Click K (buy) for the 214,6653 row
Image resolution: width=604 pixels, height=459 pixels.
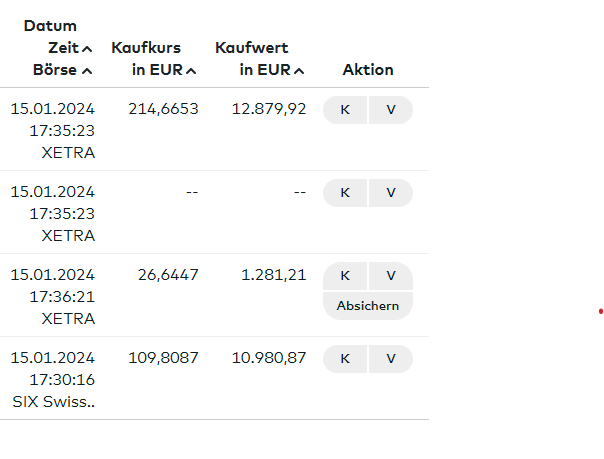point(345,110)
